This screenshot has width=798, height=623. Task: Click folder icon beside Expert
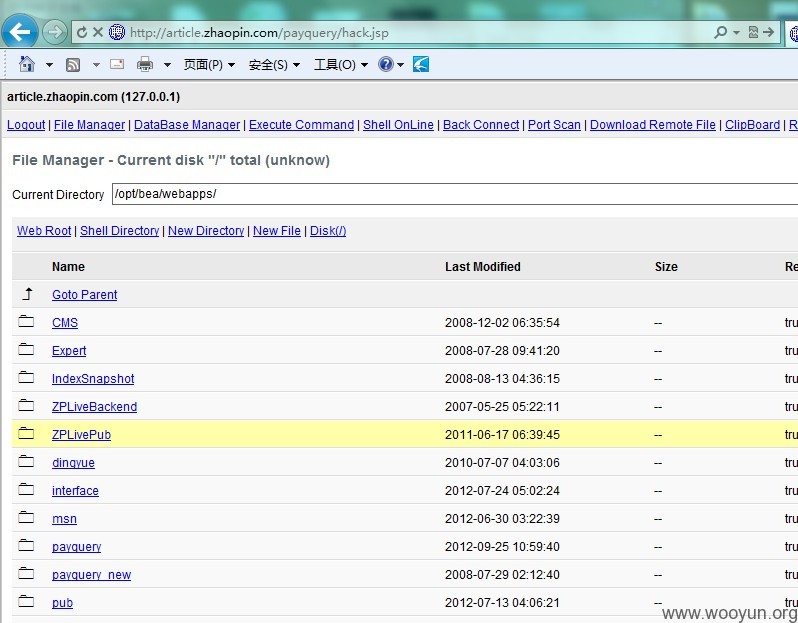point(26,350)
